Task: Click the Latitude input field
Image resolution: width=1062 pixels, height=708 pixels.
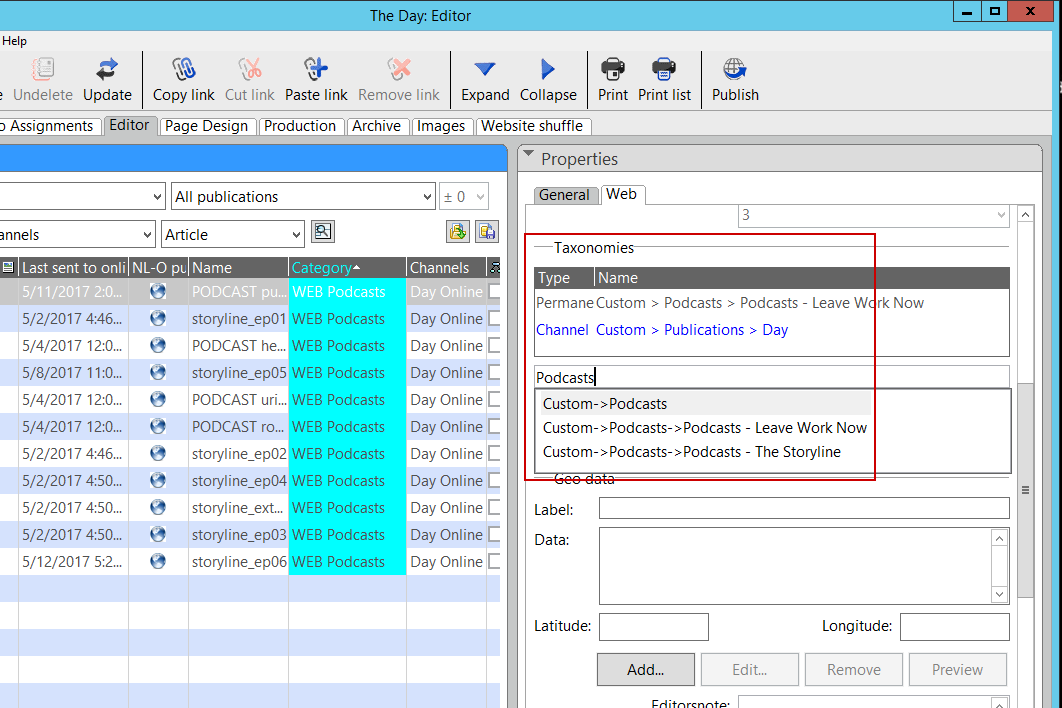Action: click(654, 627)
